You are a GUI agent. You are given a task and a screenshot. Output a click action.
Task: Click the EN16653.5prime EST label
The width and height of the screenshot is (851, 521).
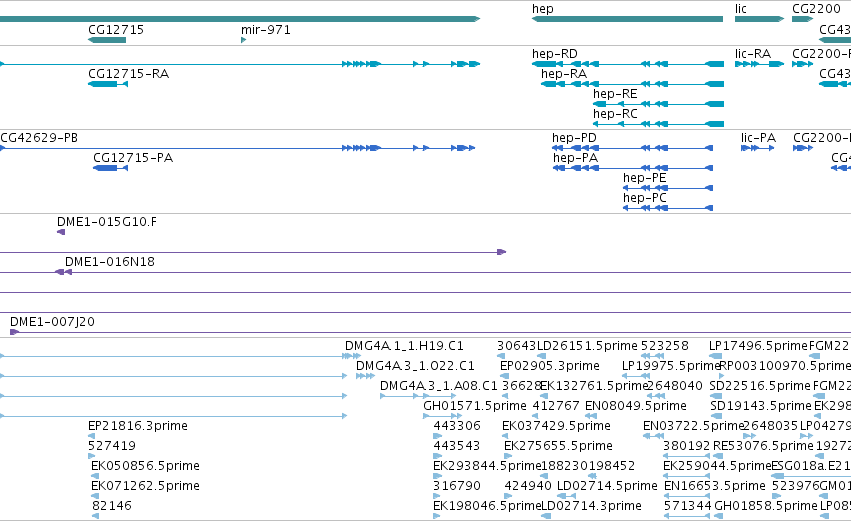click(x=715, y=486)
